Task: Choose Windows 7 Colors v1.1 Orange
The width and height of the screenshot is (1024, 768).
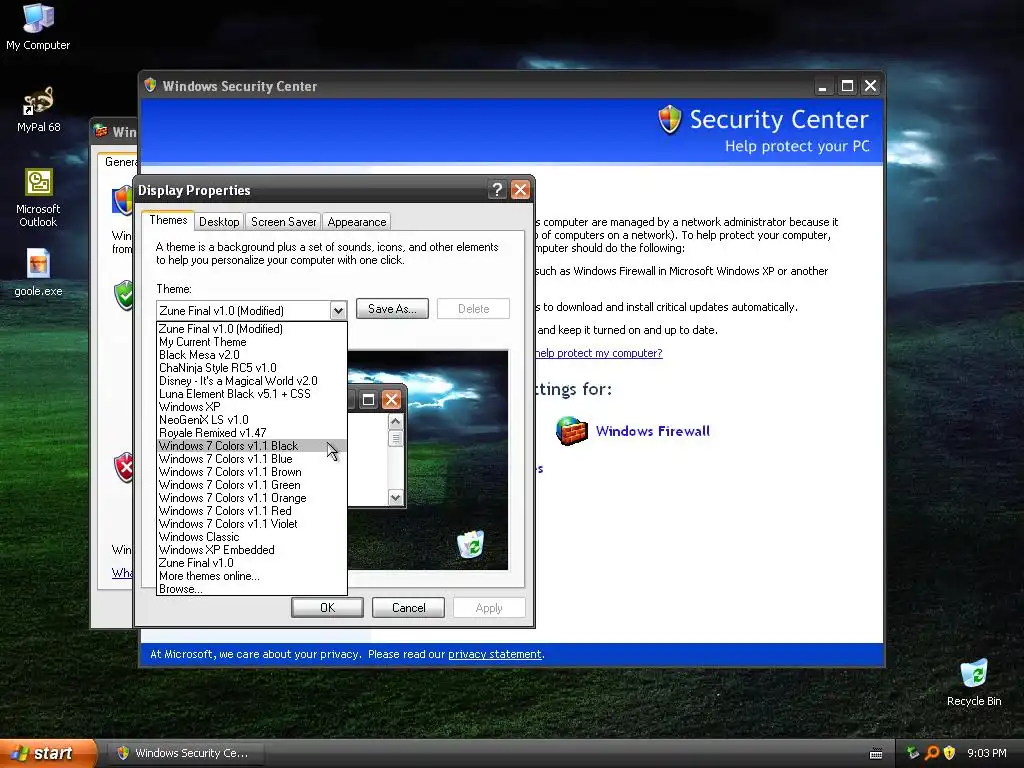Action: click(251, 498)
